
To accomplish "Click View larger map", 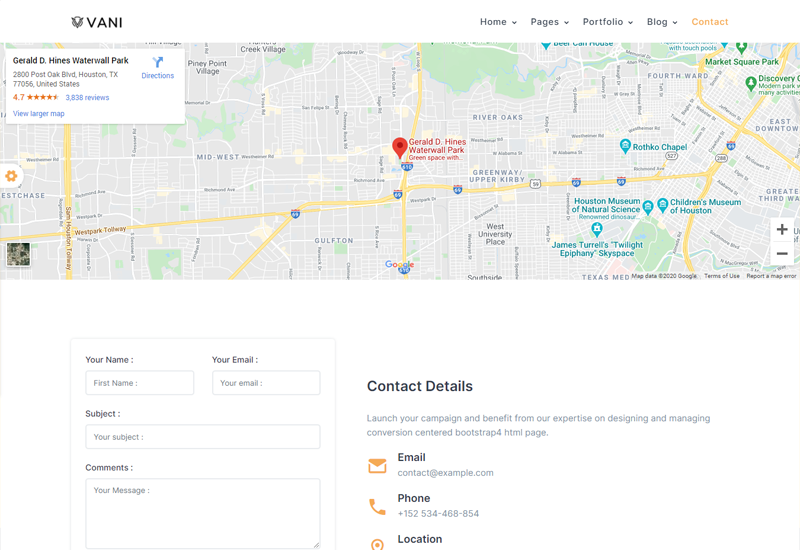I will click(x=39, y=114).
